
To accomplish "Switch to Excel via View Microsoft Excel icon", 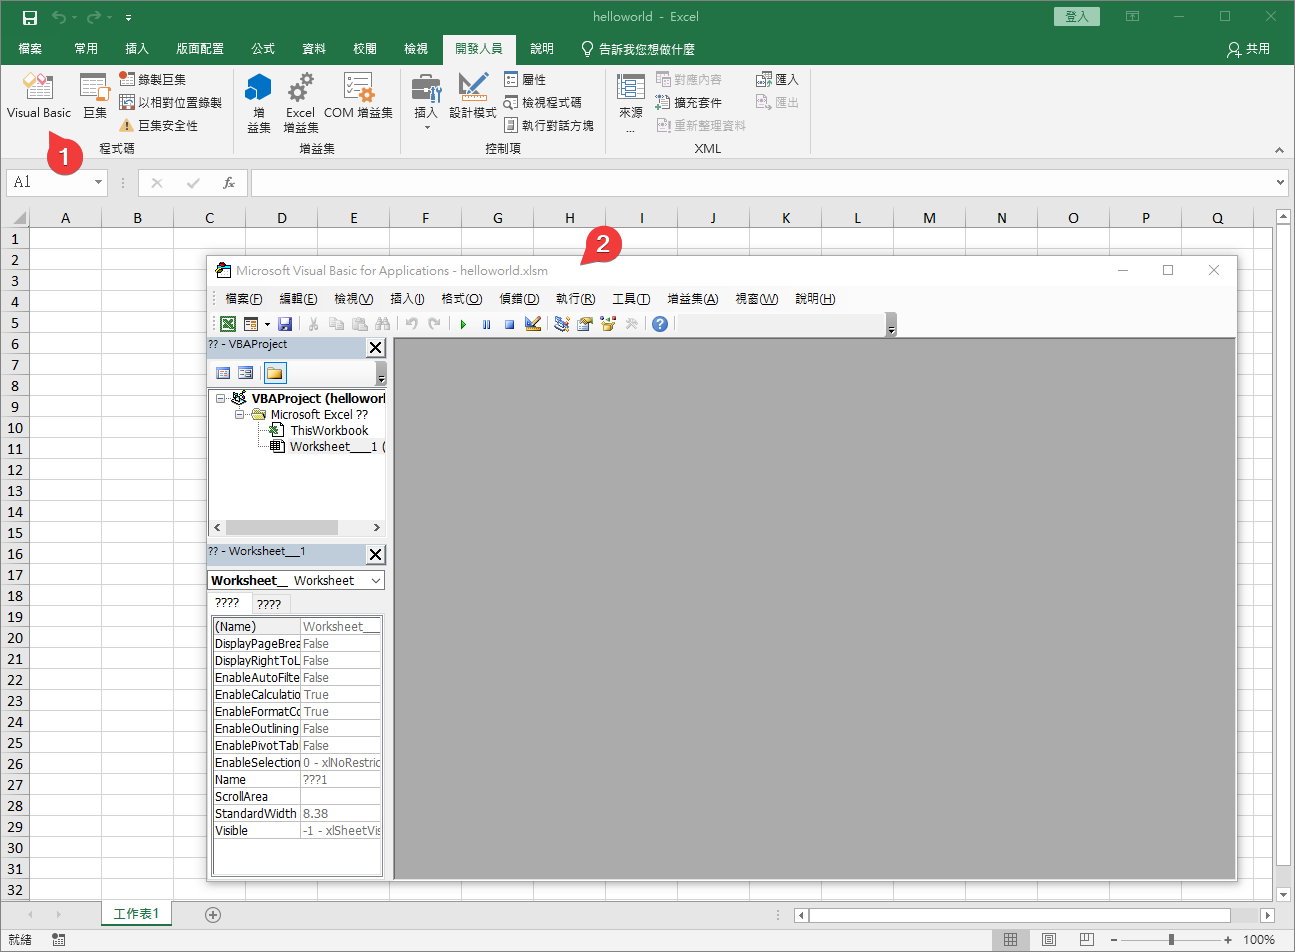I will pyautogui.click(x=228, y=324).
